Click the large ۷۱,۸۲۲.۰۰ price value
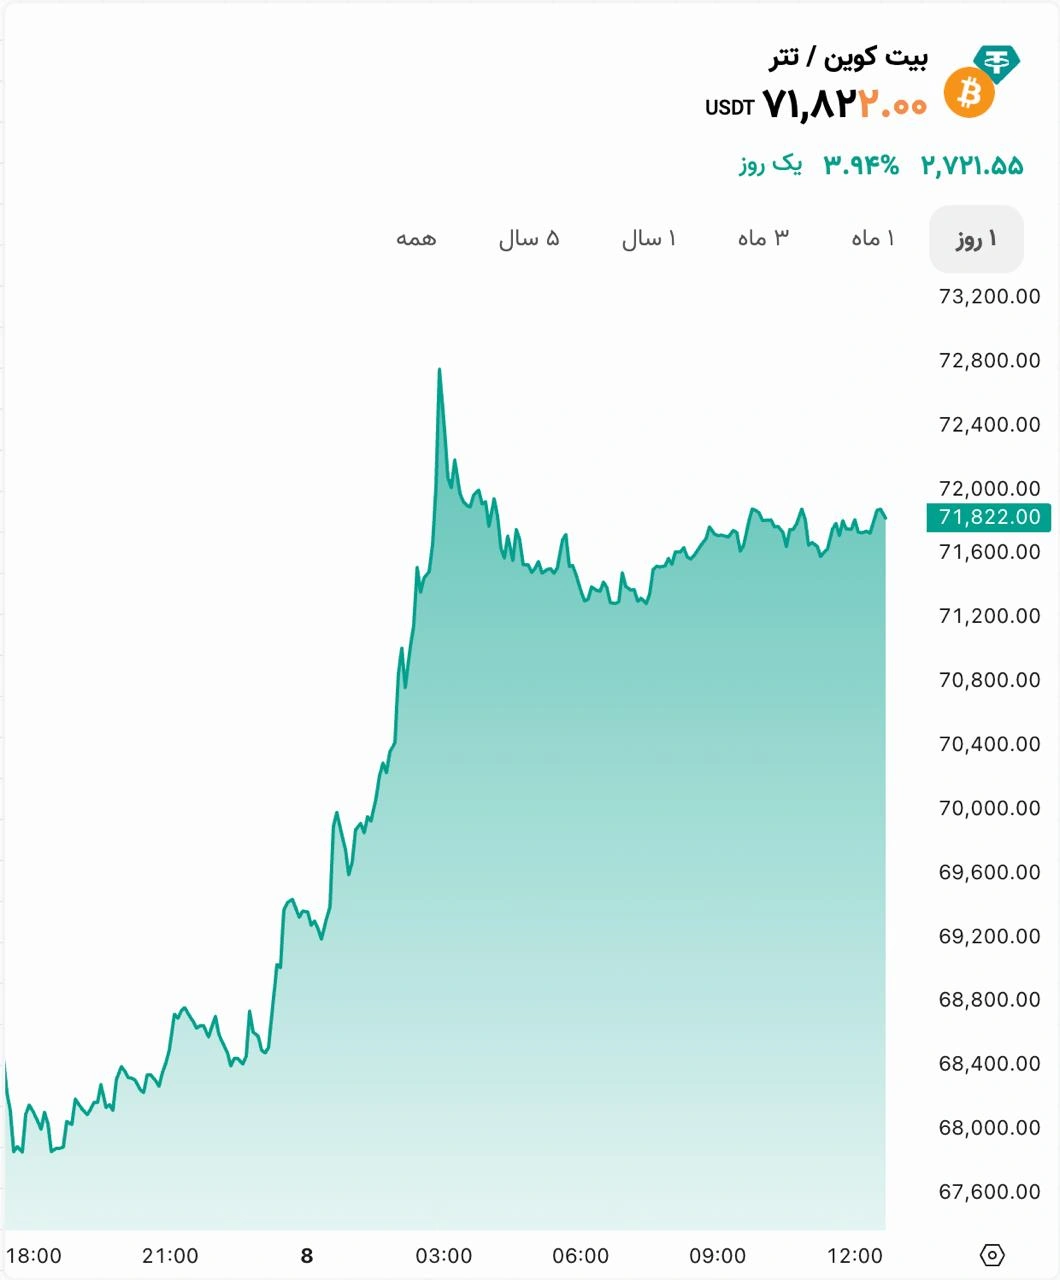The height and width of the screenshot is (1280, 1060). point(845,103)
